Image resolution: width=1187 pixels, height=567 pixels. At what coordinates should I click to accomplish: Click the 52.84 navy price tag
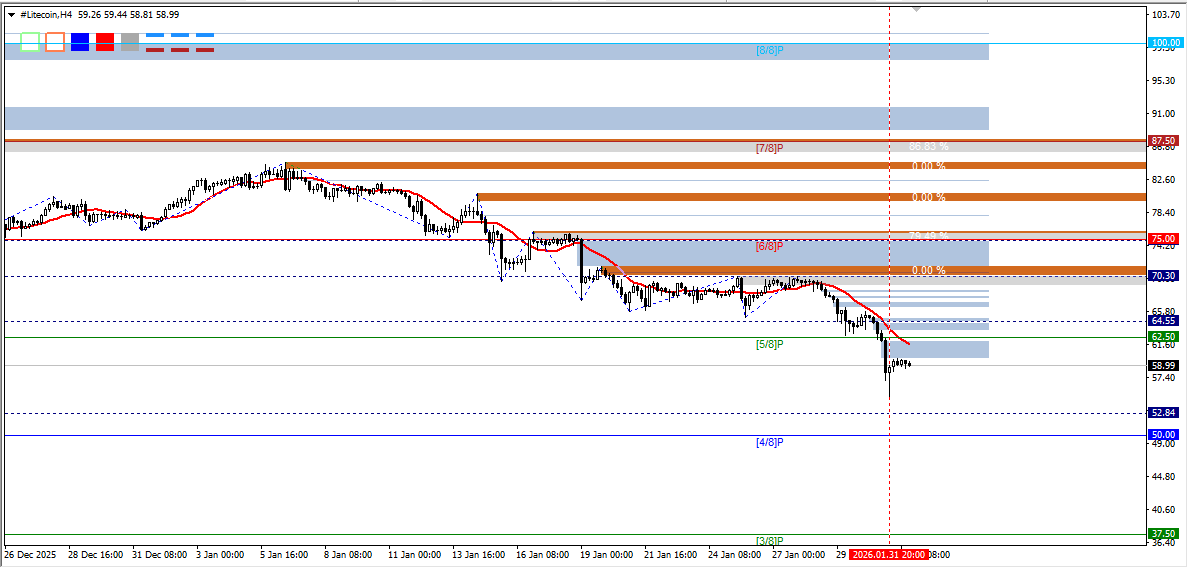(x=1163, y=413)
